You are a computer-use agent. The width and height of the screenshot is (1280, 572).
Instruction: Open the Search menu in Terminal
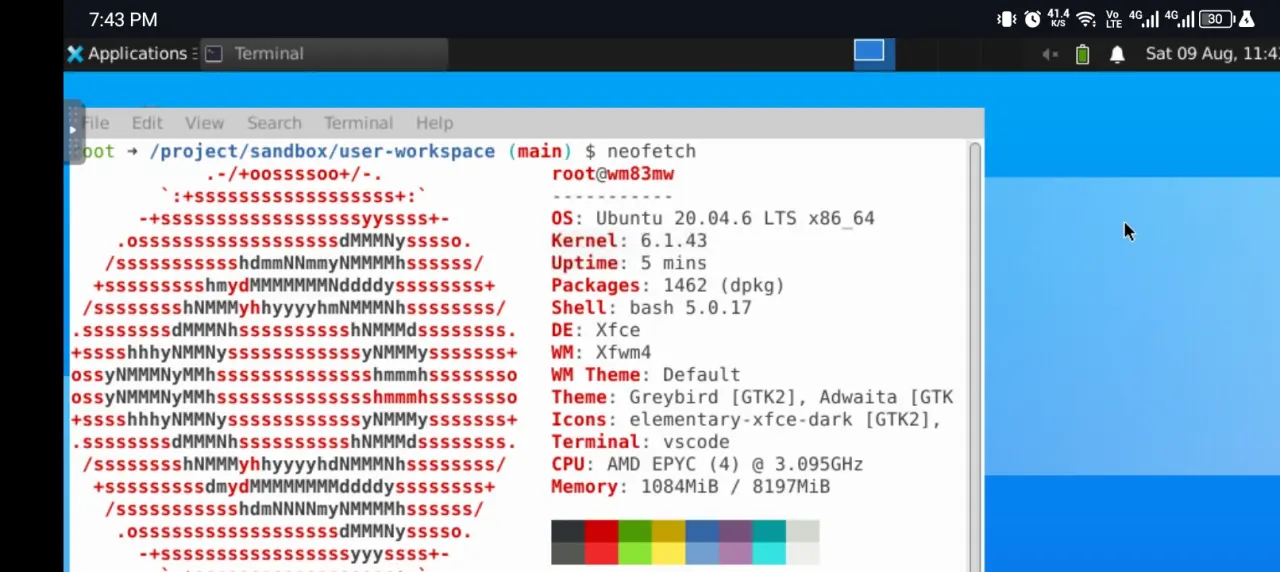(x=274, y=123)
